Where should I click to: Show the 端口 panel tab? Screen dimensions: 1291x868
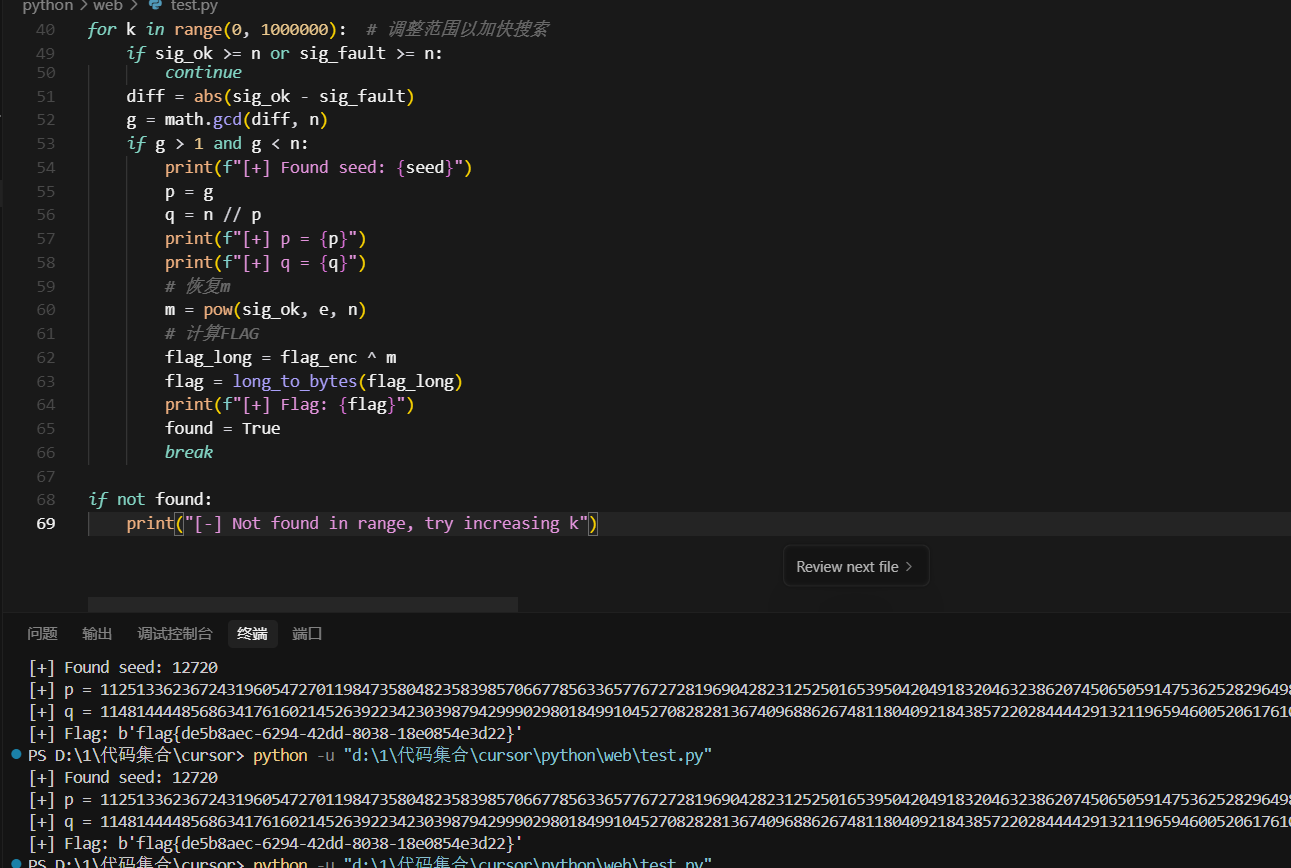[307, 634]
